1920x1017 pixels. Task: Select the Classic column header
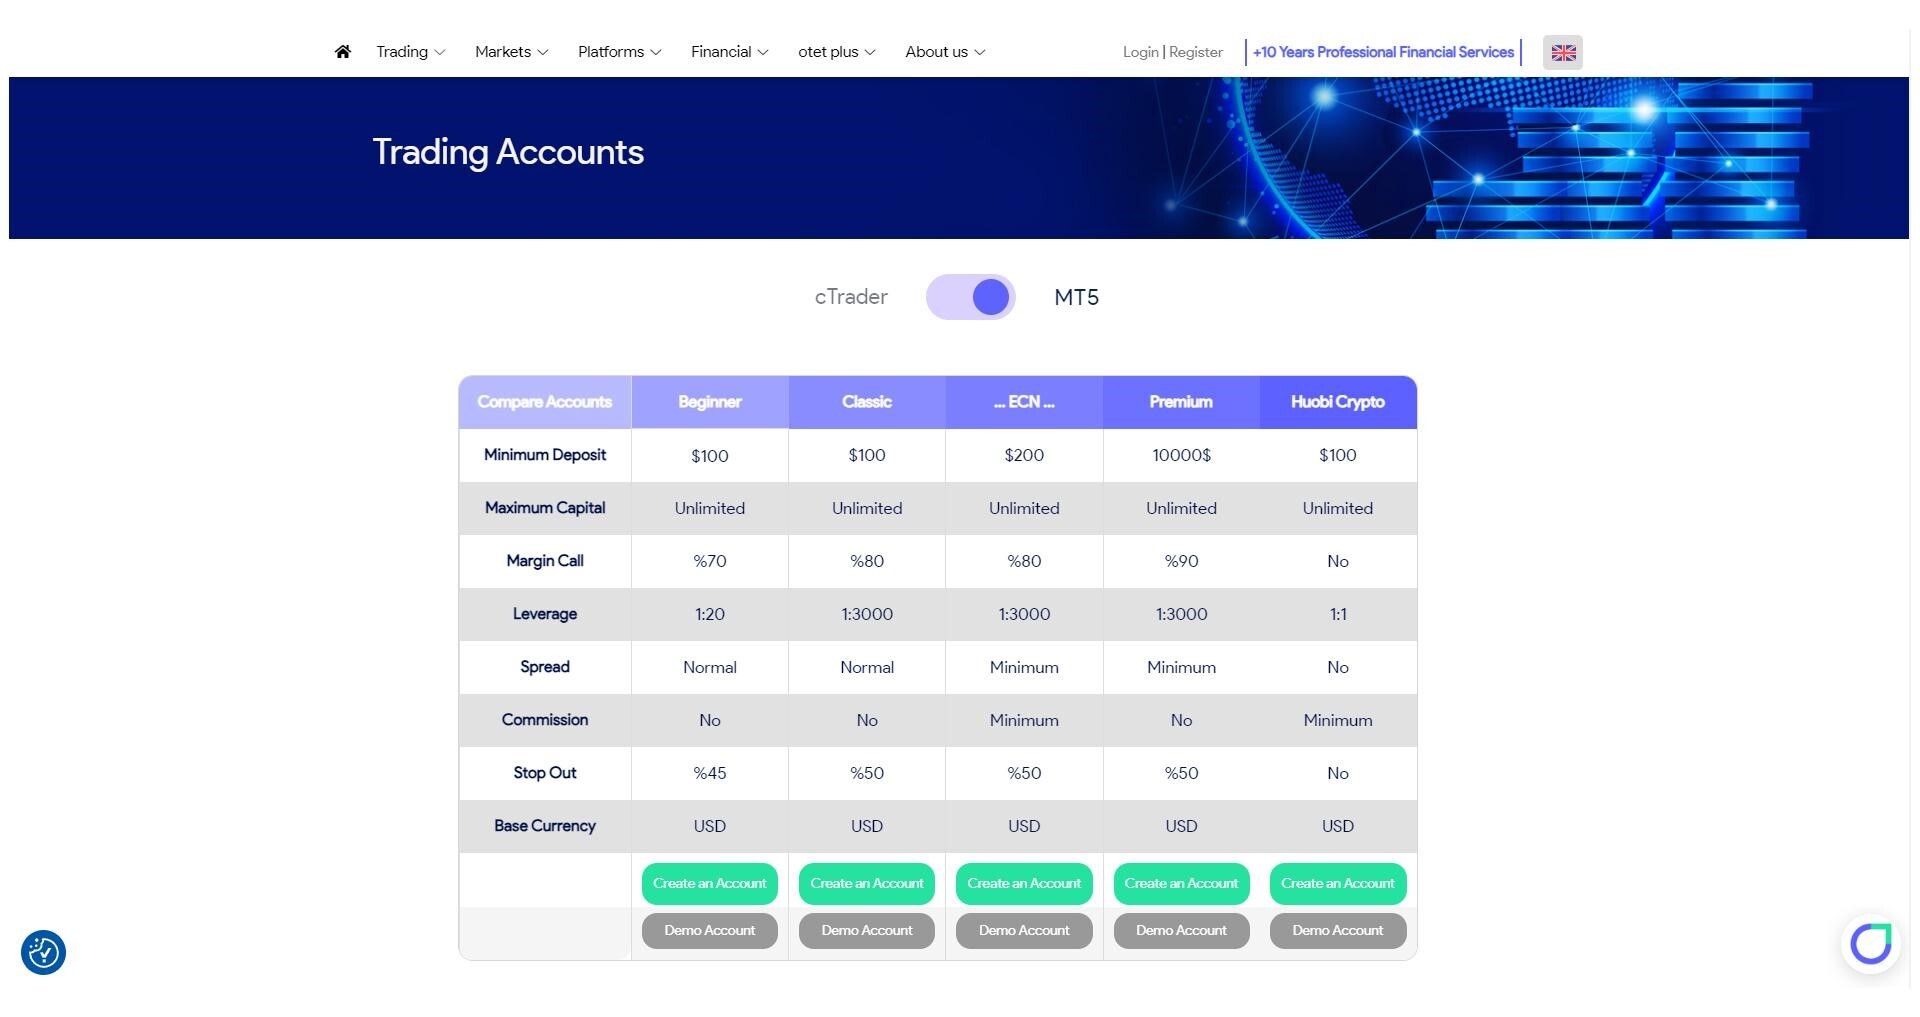pos(866,402)
